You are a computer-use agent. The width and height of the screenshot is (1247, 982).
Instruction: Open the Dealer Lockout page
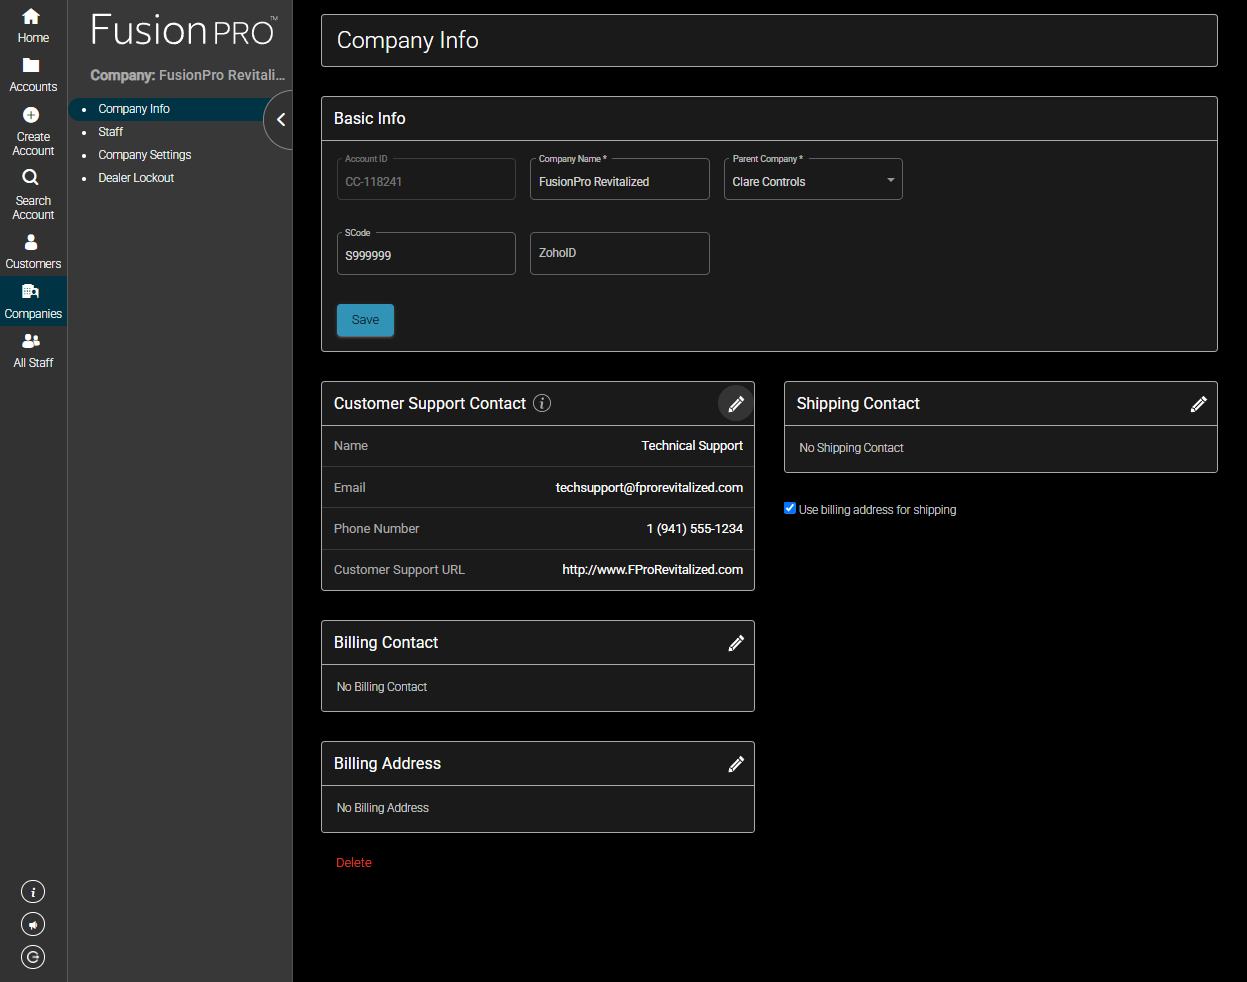coord(136,177)
